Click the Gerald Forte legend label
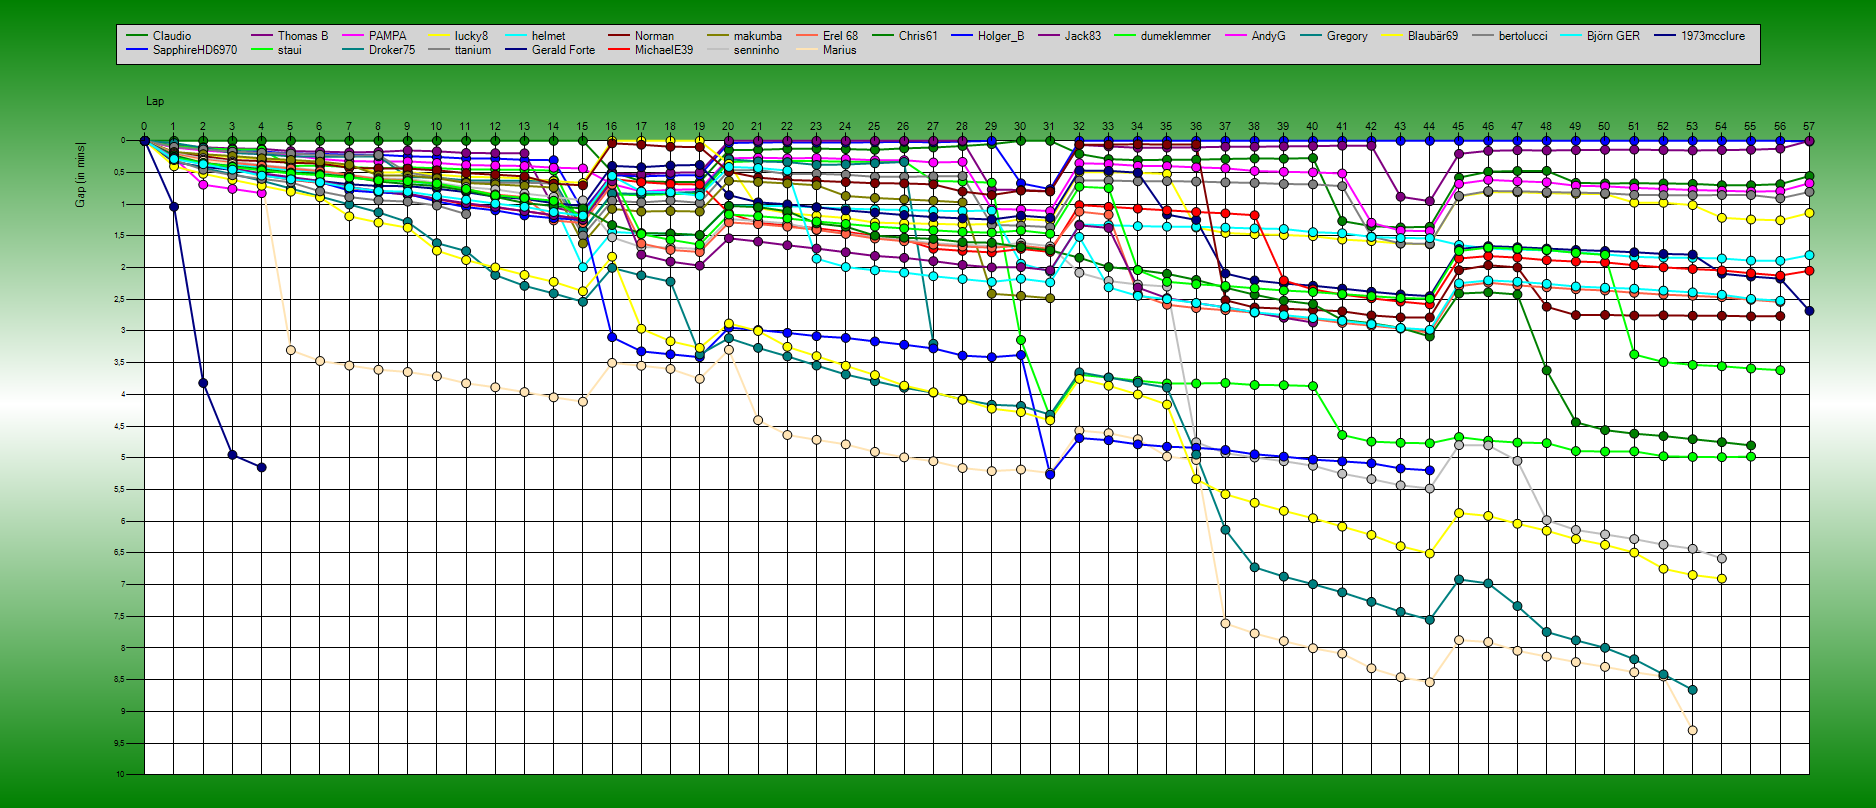1876x808 pixels. tap(563, 50)
